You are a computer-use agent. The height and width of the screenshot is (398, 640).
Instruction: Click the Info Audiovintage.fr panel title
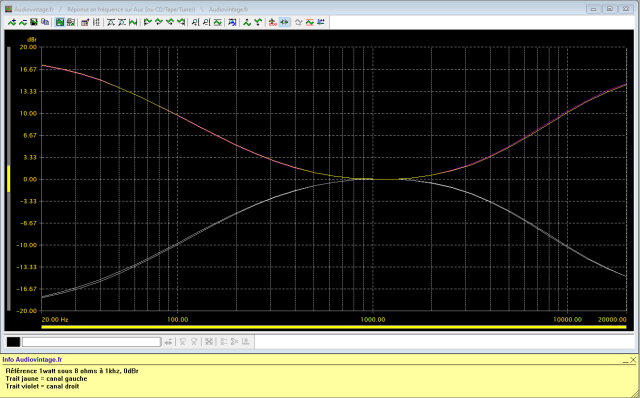(32, 360)
